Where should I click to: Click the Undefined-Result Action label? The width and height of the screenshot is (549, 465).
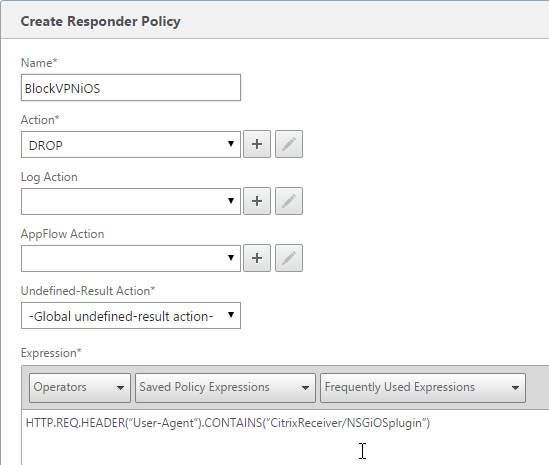(x=88, y=291)
